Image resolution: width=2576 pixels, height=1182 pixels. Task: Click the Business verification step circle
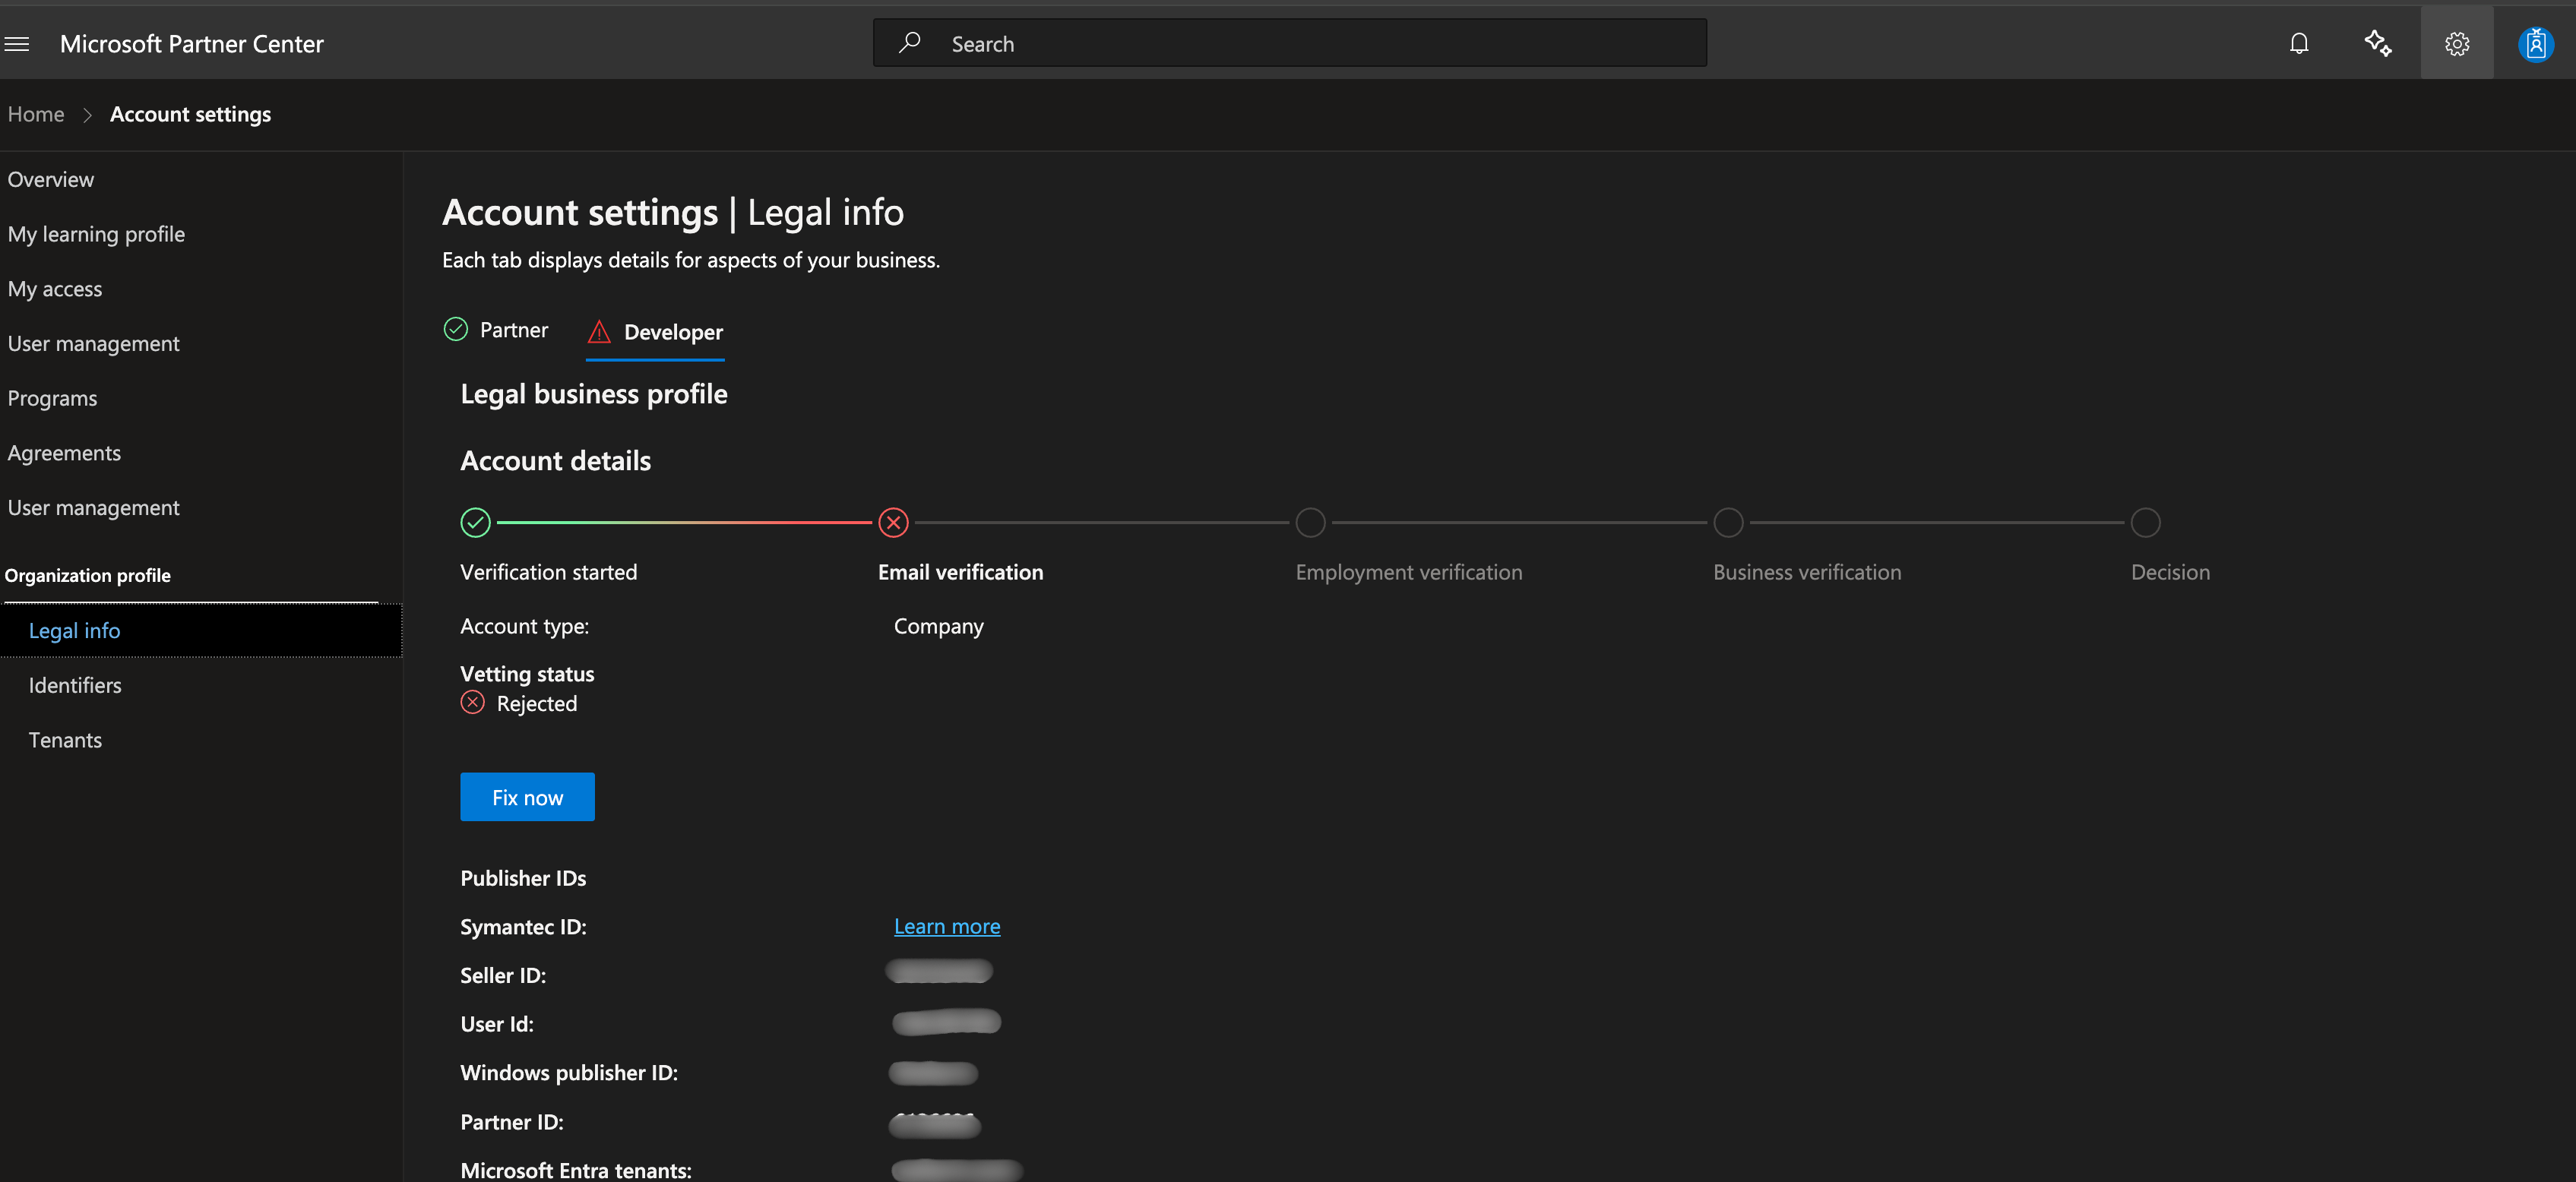tap(1728, 522)
